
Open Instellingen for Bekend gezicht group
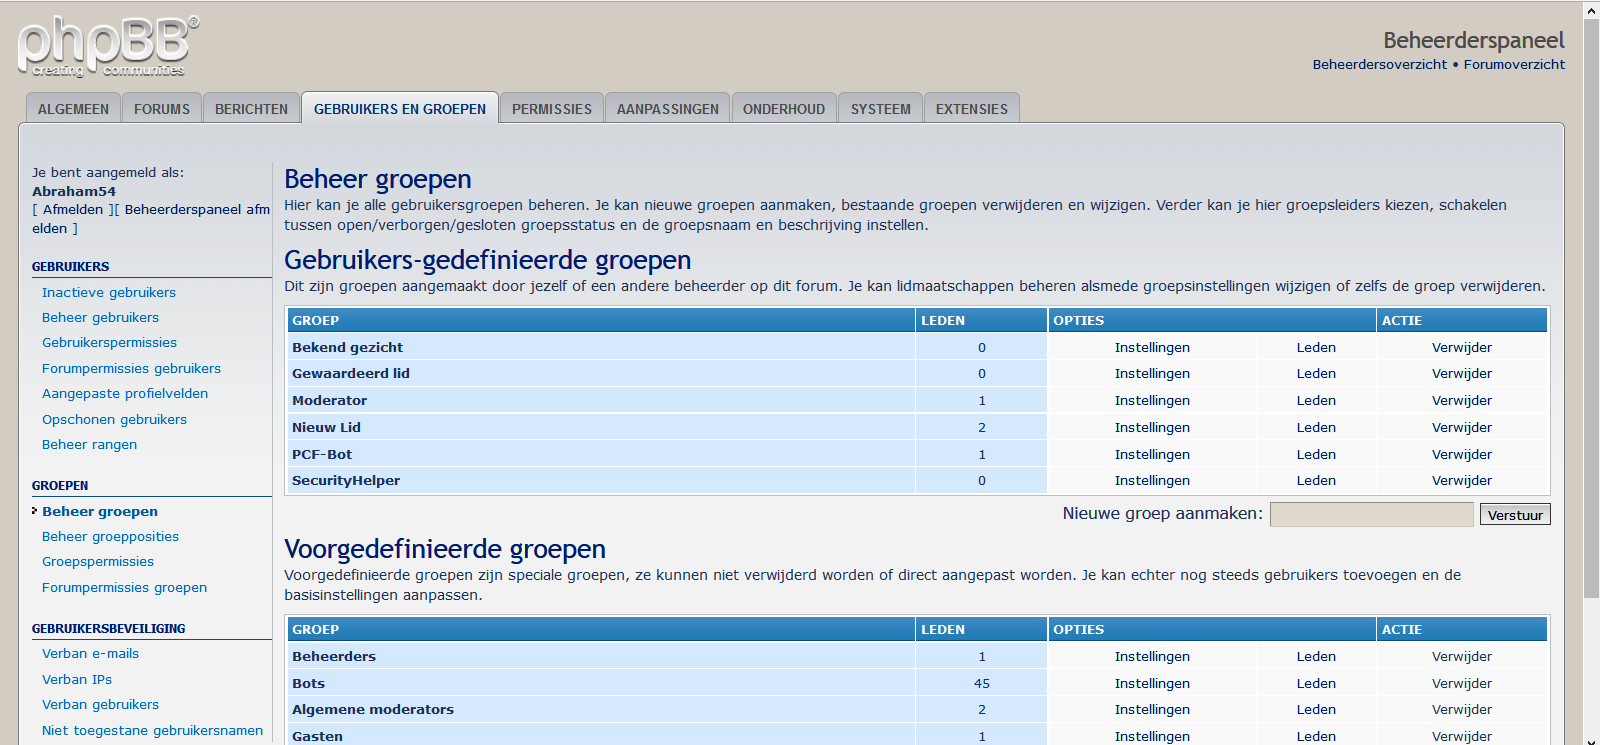pyautogui.click(x=1152, y=347)
